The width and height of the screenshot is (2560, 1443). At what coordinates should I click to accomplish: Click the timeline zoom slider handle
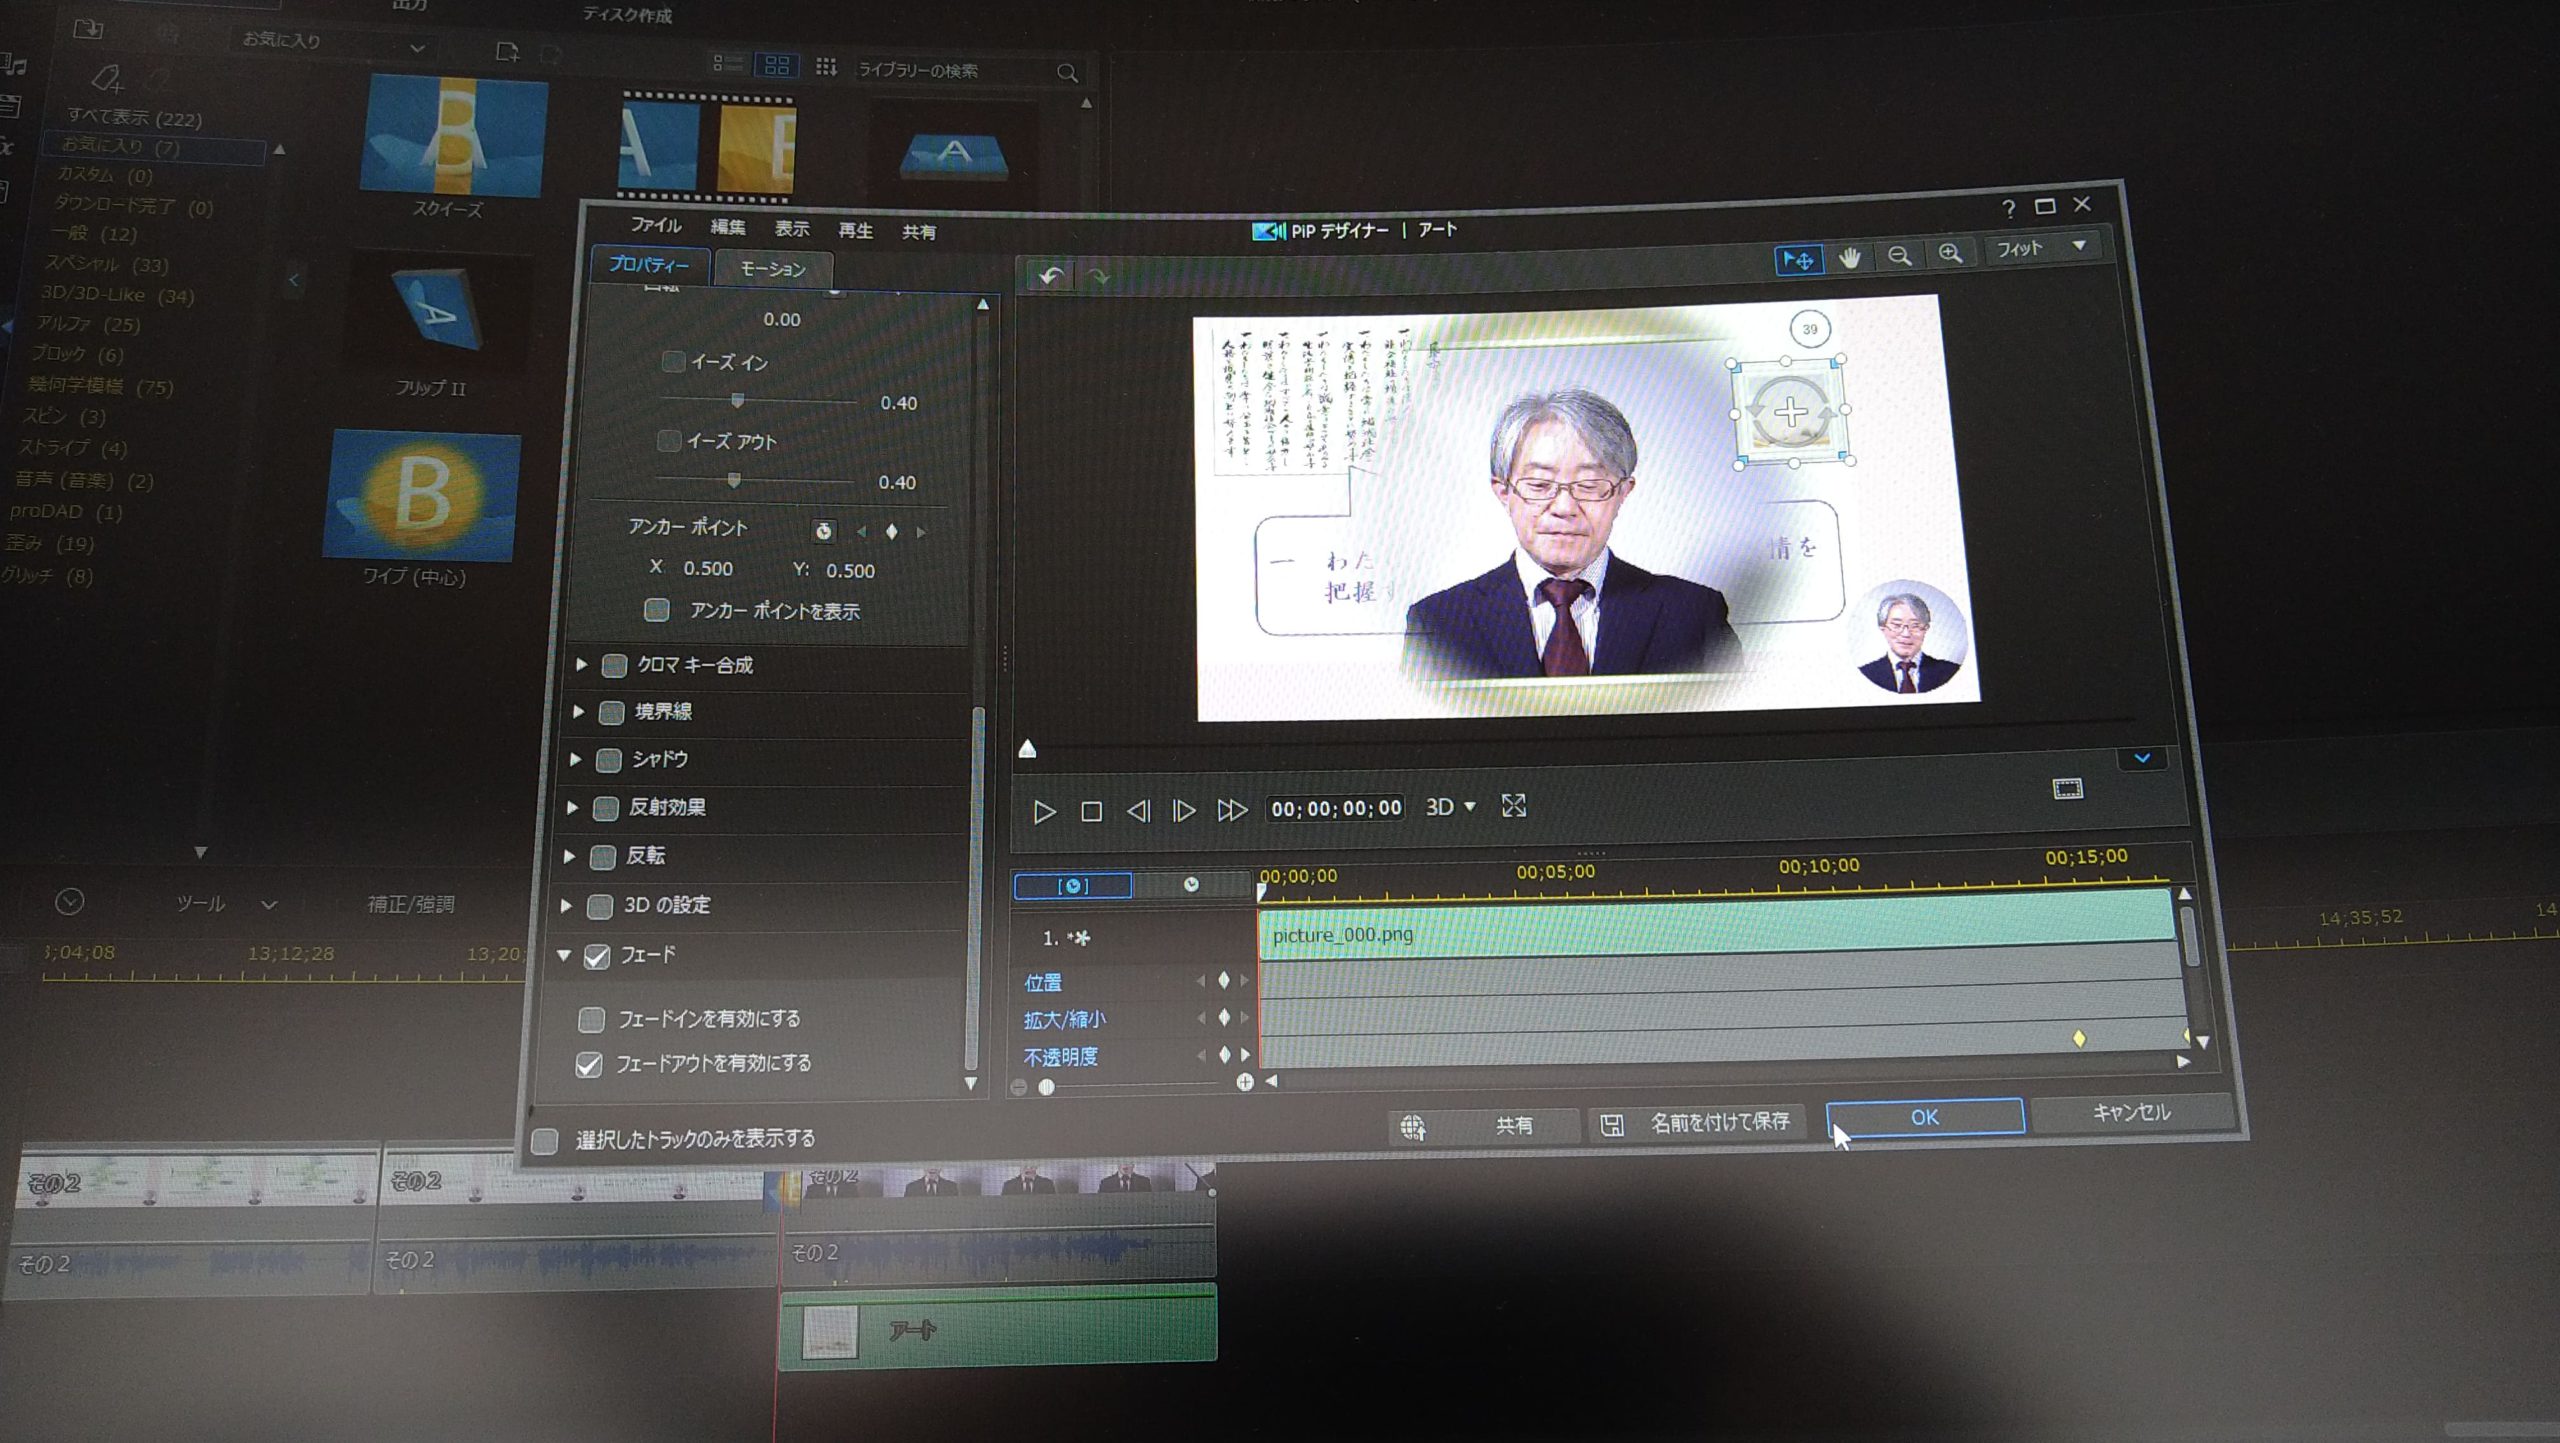pyautogui.click(x=1046, y=1086)
